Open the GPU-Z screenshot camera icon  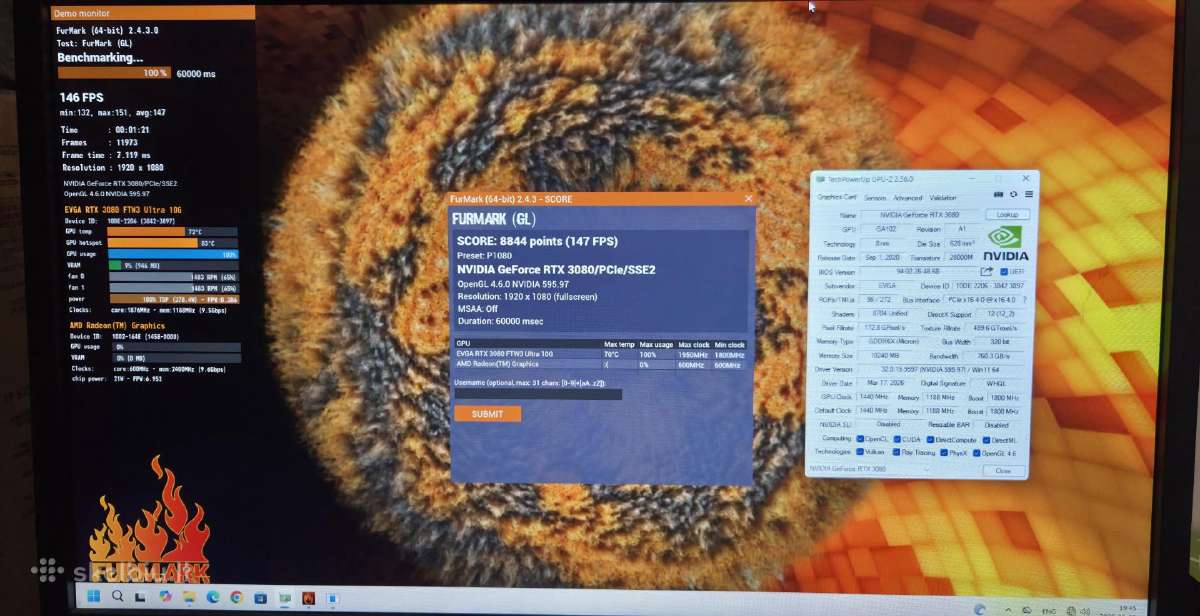pos(998,194)
